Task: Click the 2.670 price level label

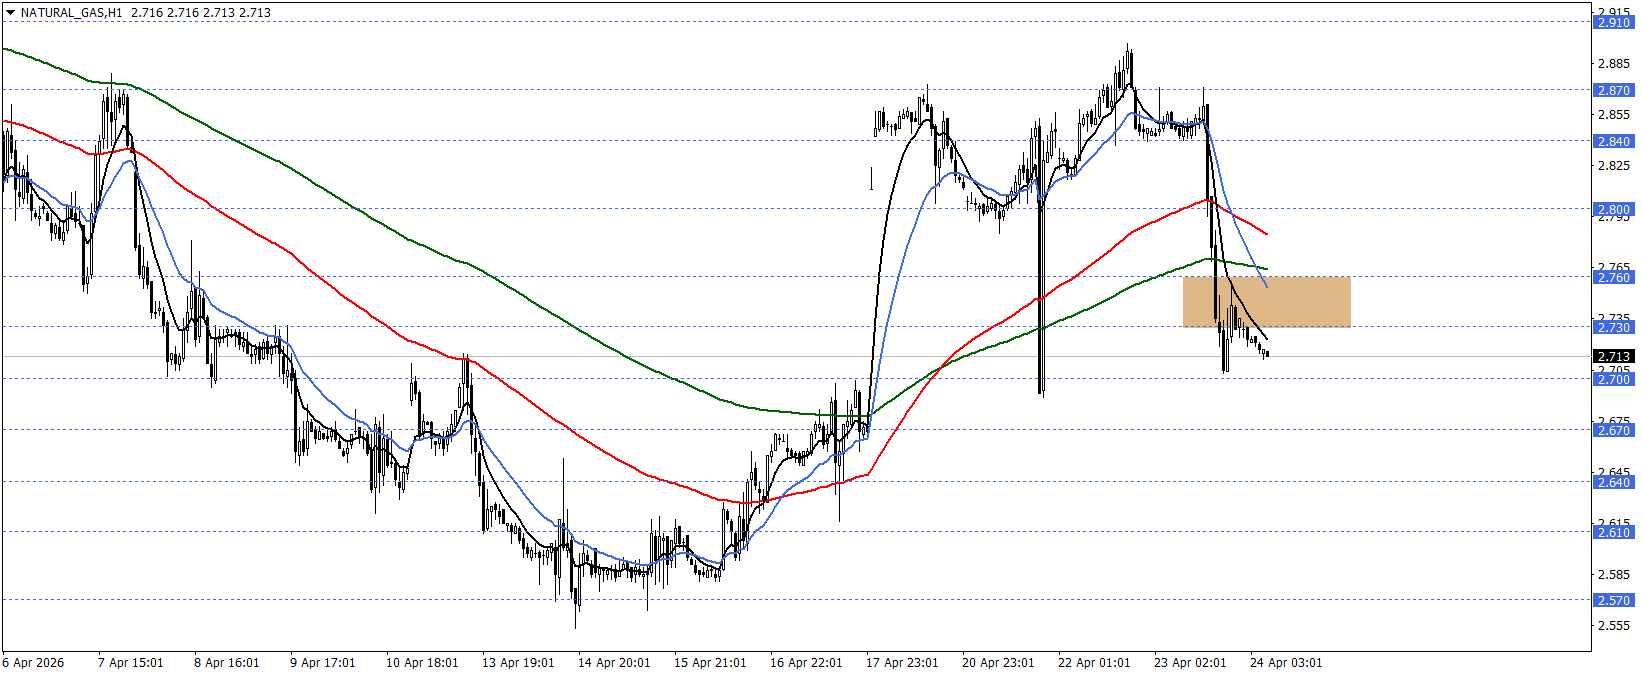Action: click(1613, 430)
